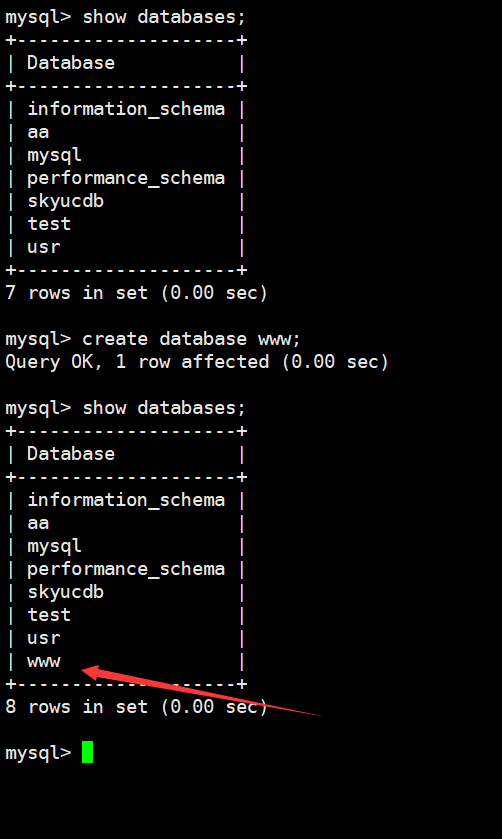
Task: Click the red arrow annotation head
Action: [90, 673]
